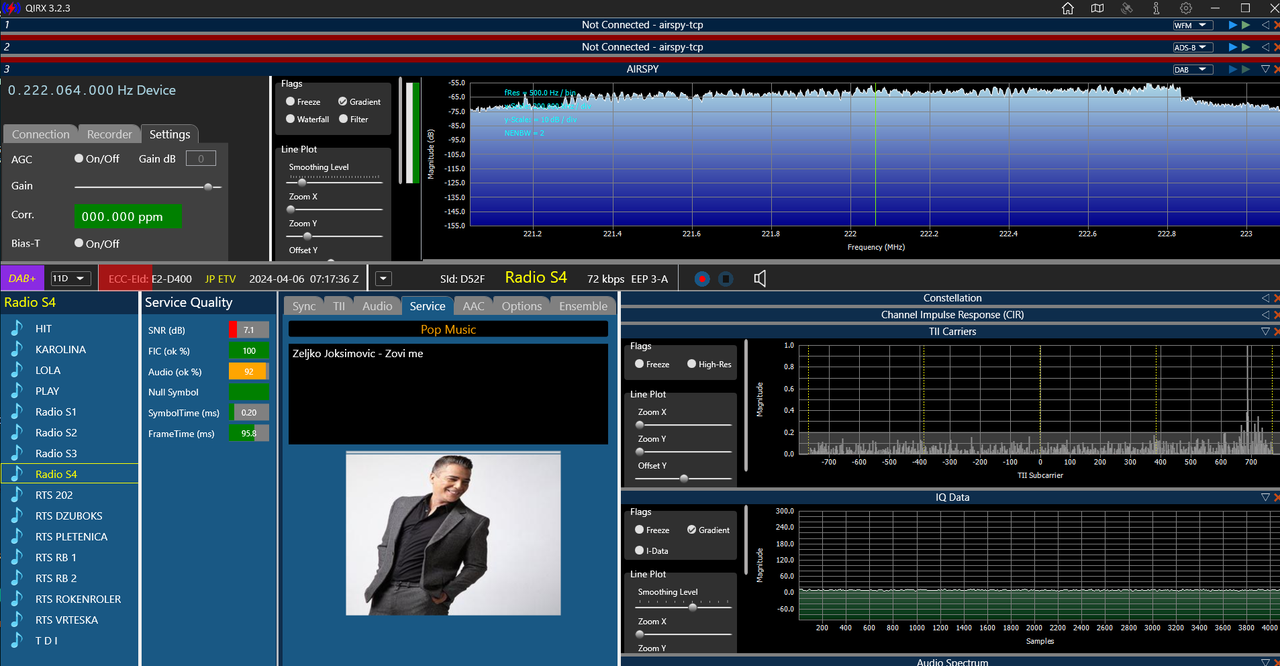Enable the Waterfall flag radio button
The width and height of the screenshot is (1280, 666).
pyautogui.click(x=290, y=119)
